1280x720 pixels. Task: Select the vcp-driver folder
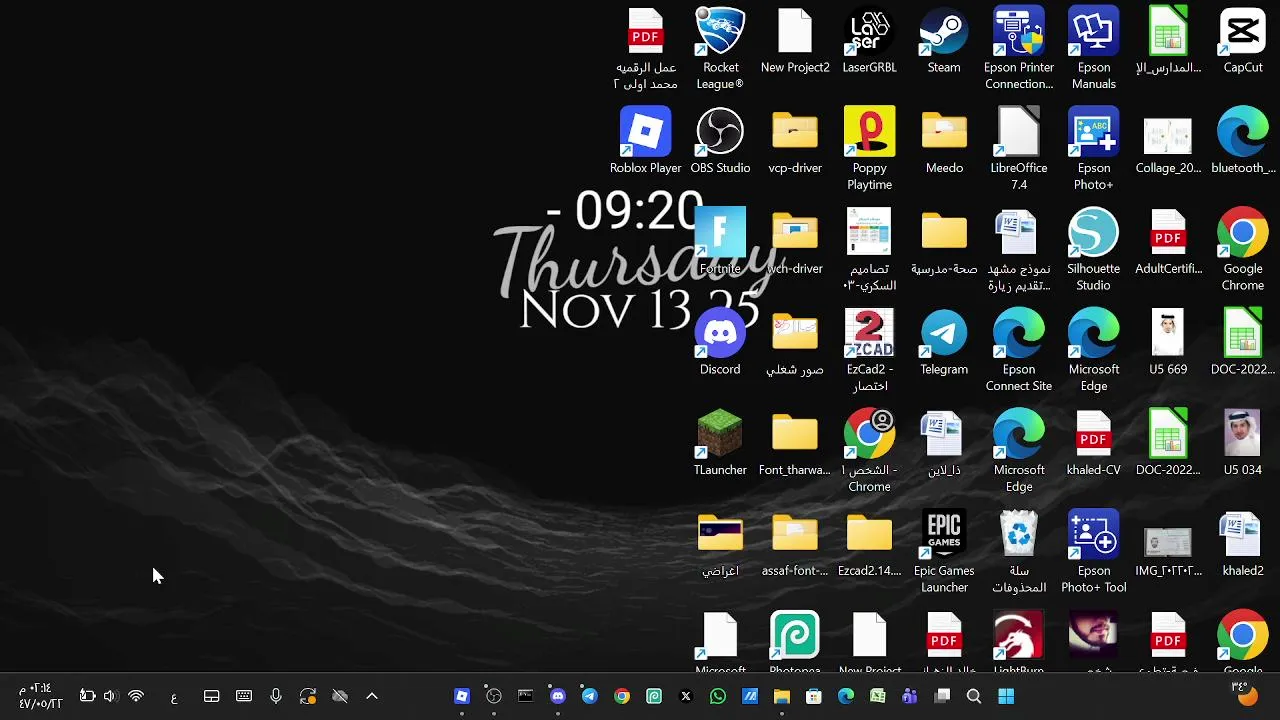795,141
